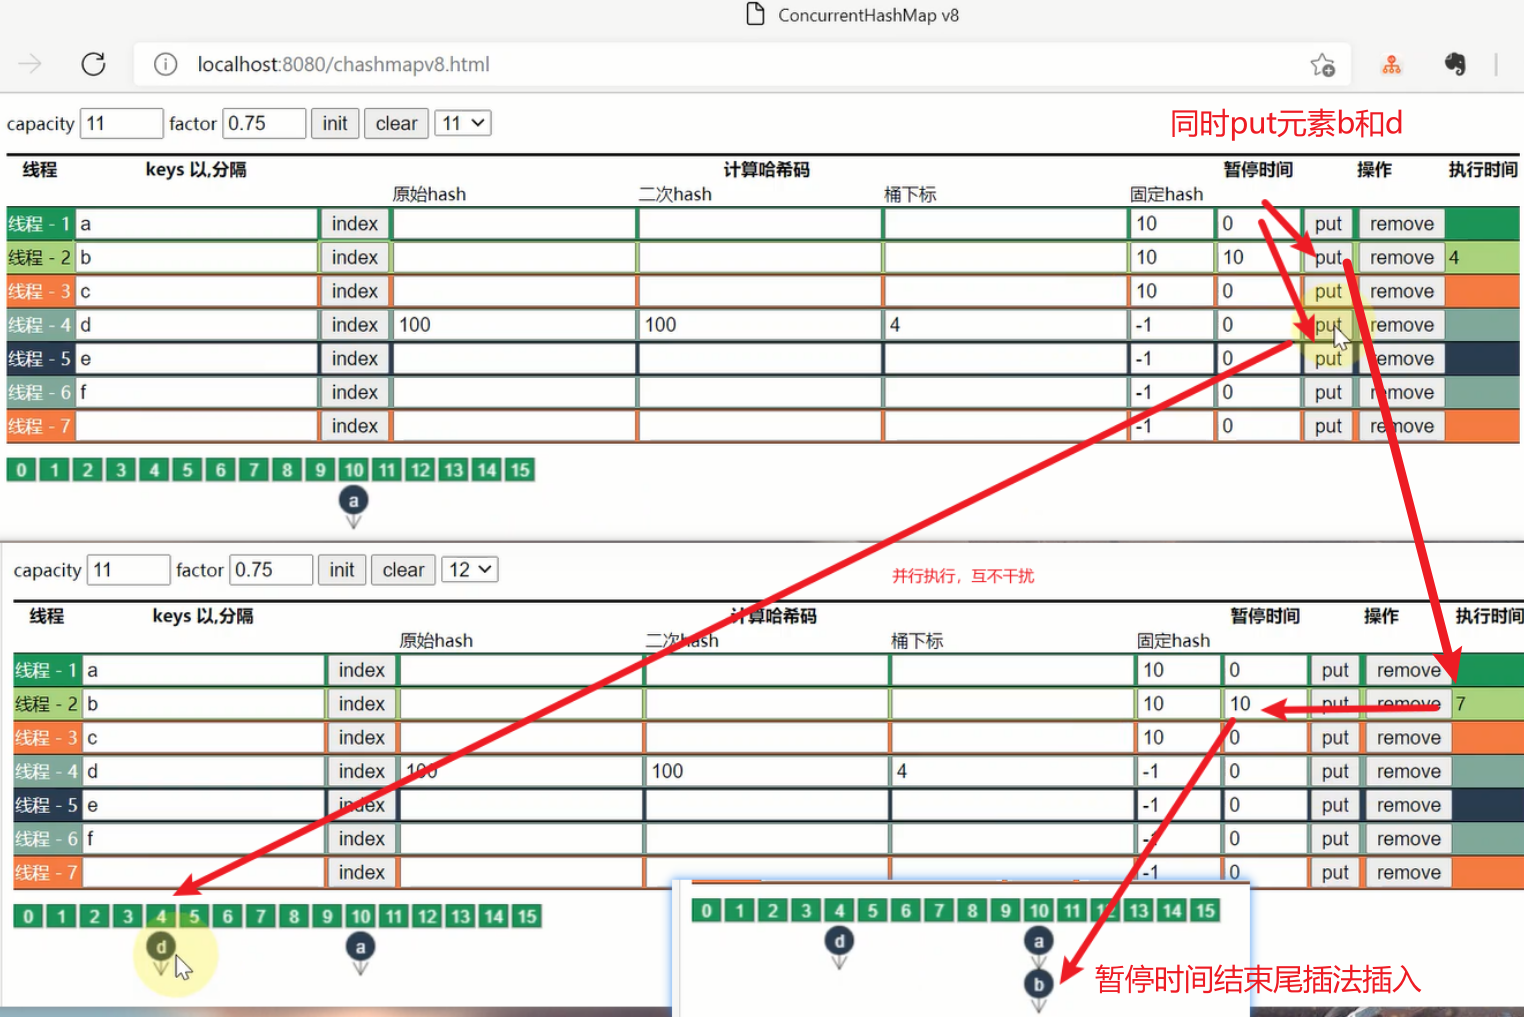Click node 'd' in the inset bucket view
Image resolution: width=1524 pixels, height=1021 pixels.
click(x=839, y=941)
